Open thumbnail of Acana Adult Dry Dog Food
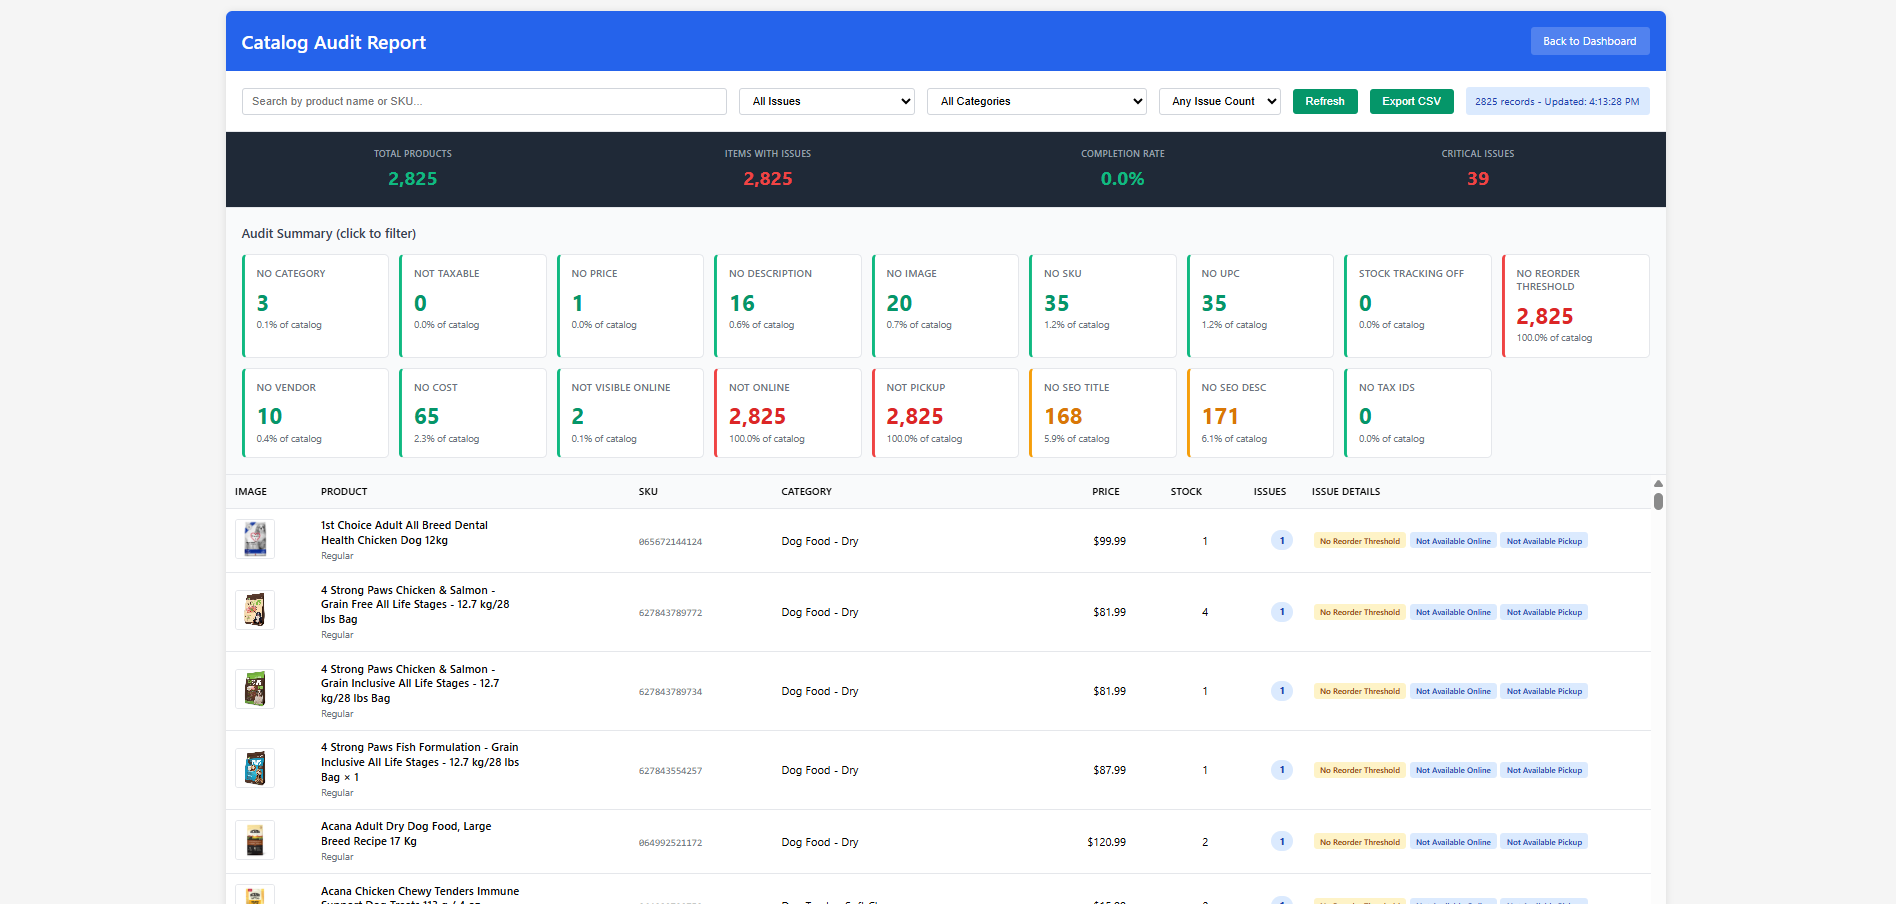The image size is (1896, 904). click(x=255, y=840)
